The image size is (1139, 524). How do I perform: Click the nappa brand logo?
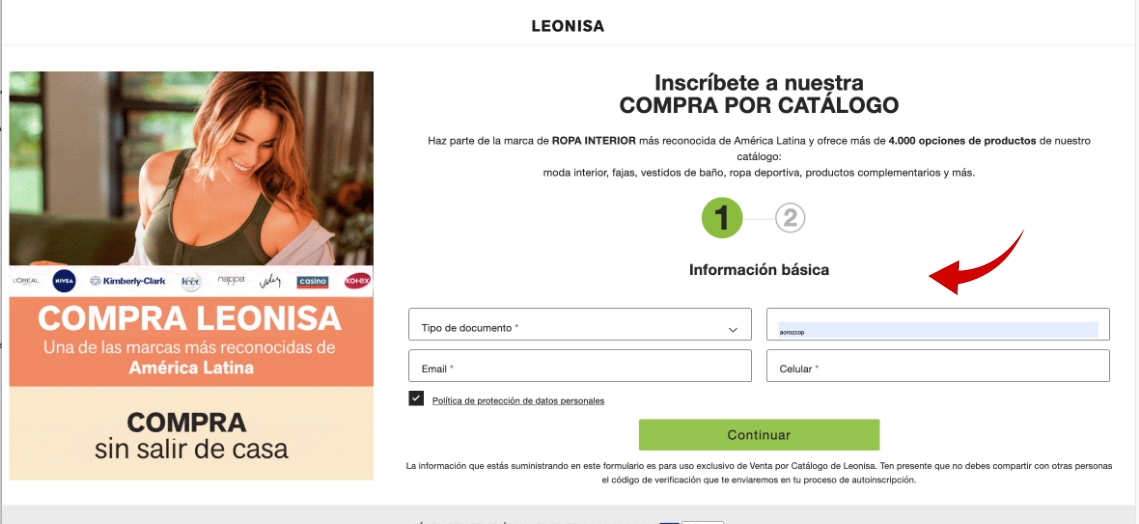(x=231, y=280)
